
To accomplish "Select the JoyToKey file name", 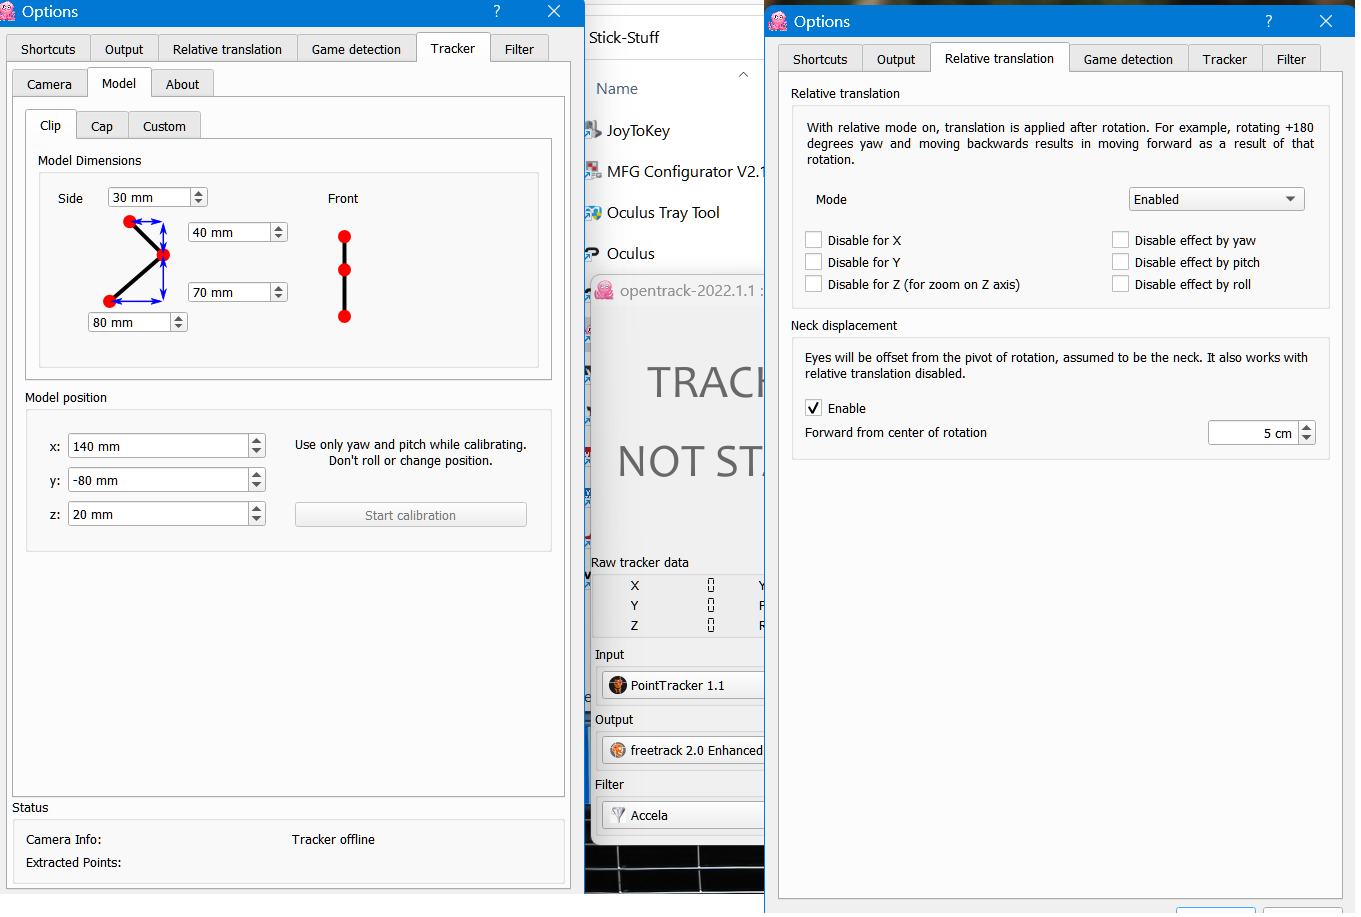I will [x=638, y=130].
